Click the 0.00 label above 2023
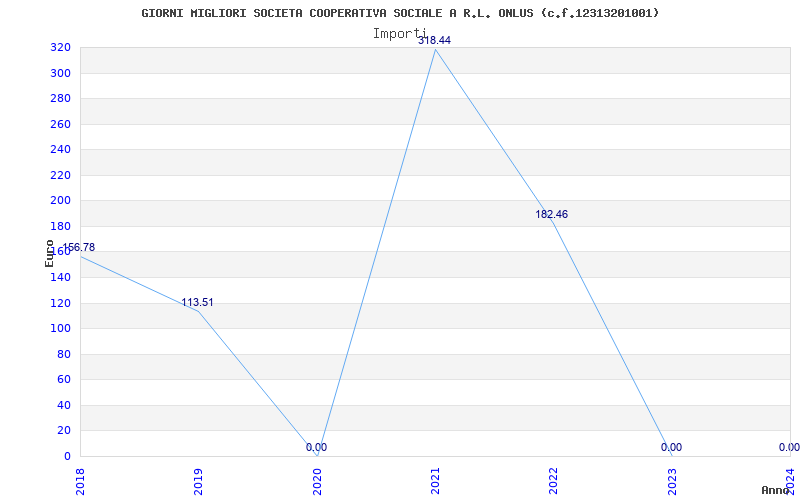Image resolution: width=800 pixels, height=500 pixels. pyautogui.click(x=671, y=447)
